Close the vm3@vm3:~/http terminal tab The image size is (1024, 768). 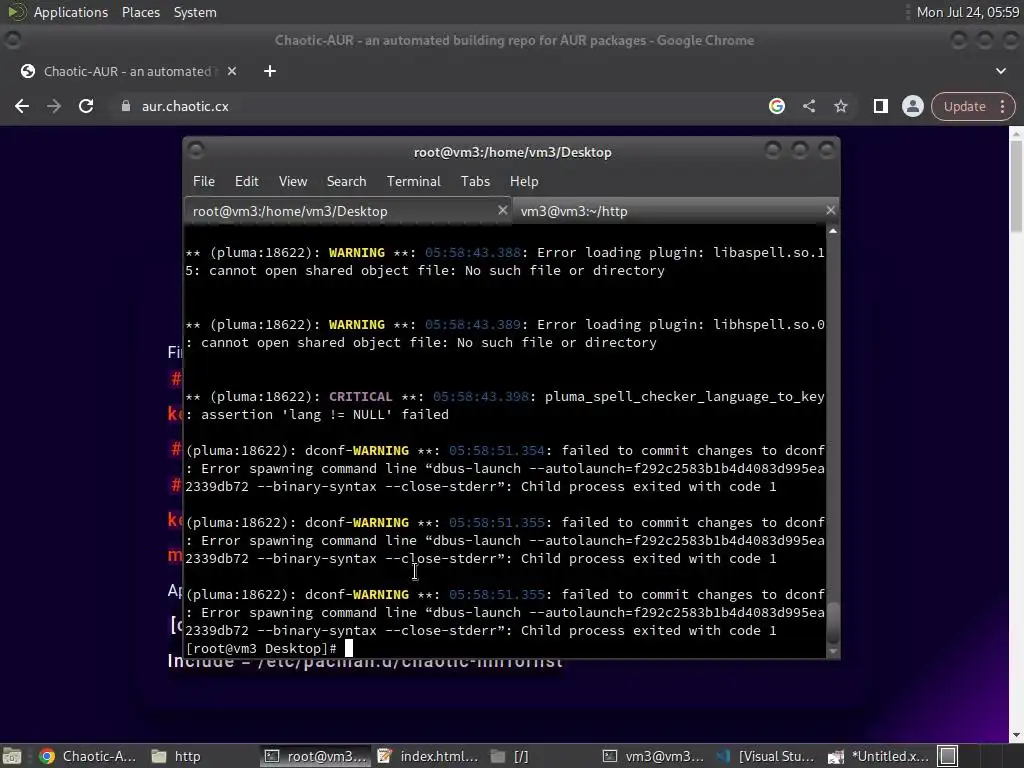point(830,210)
